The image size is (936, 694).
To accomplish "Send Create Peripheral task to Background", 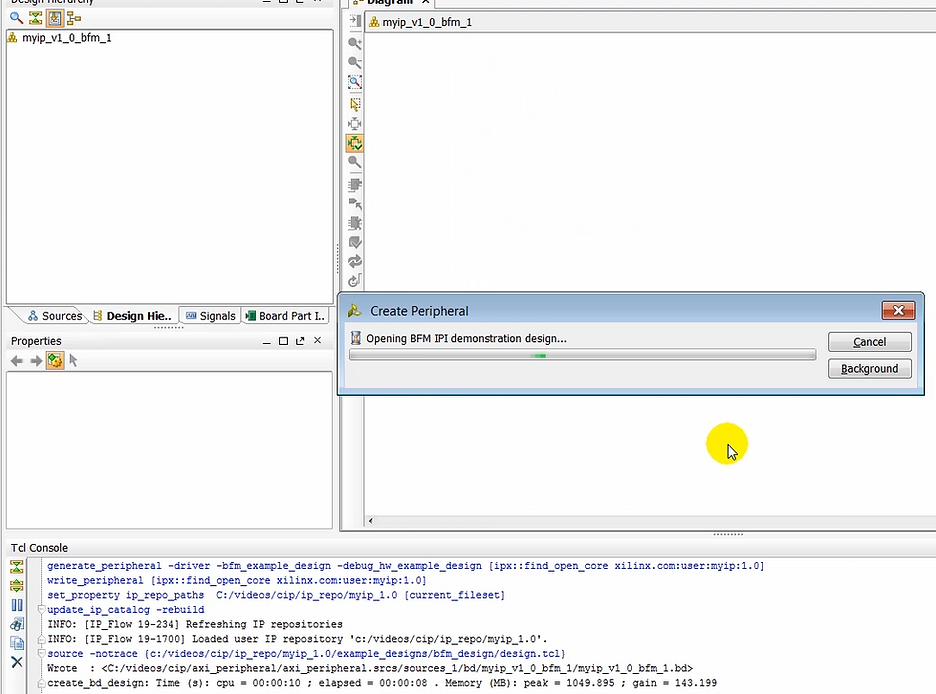I will pyautogui.click(x=868, y=368).
